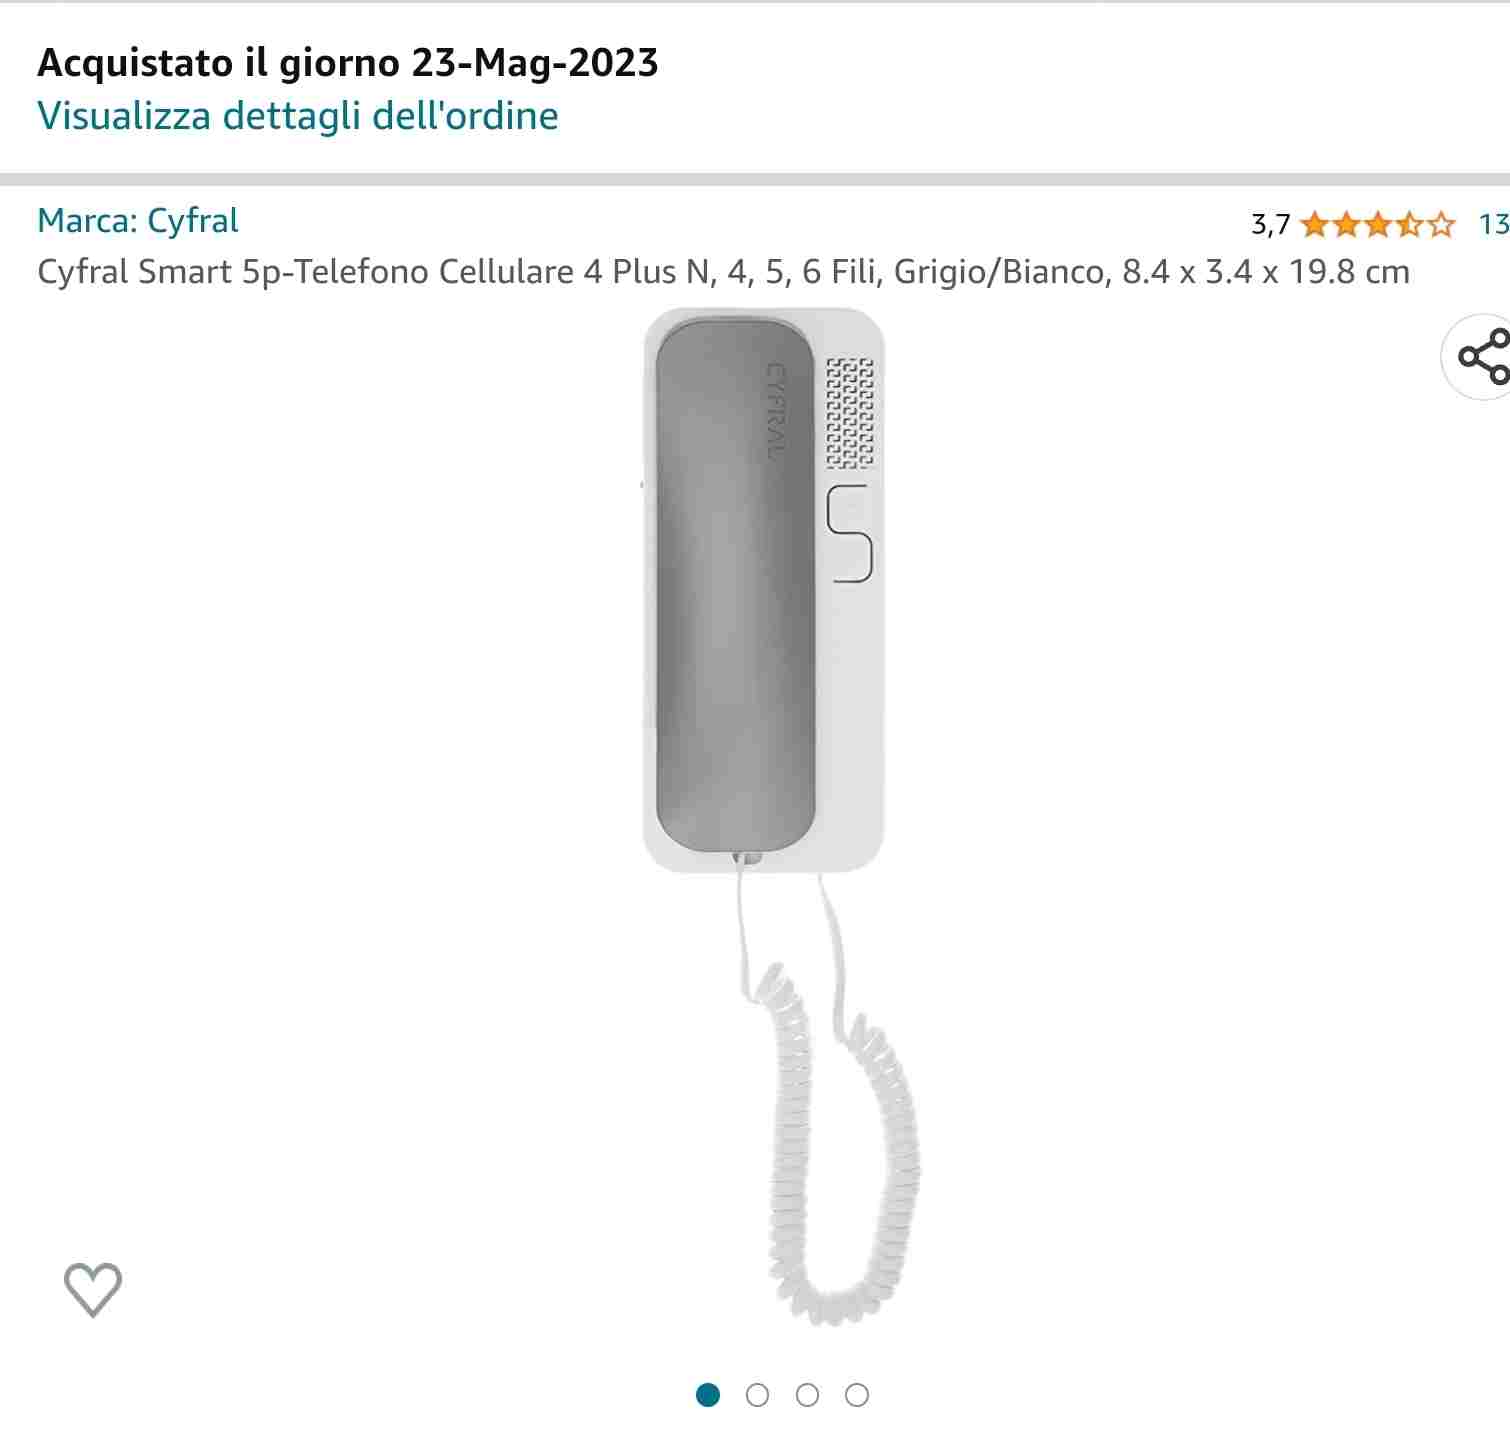Switch to the second image carousel dot

[758, 1395]
